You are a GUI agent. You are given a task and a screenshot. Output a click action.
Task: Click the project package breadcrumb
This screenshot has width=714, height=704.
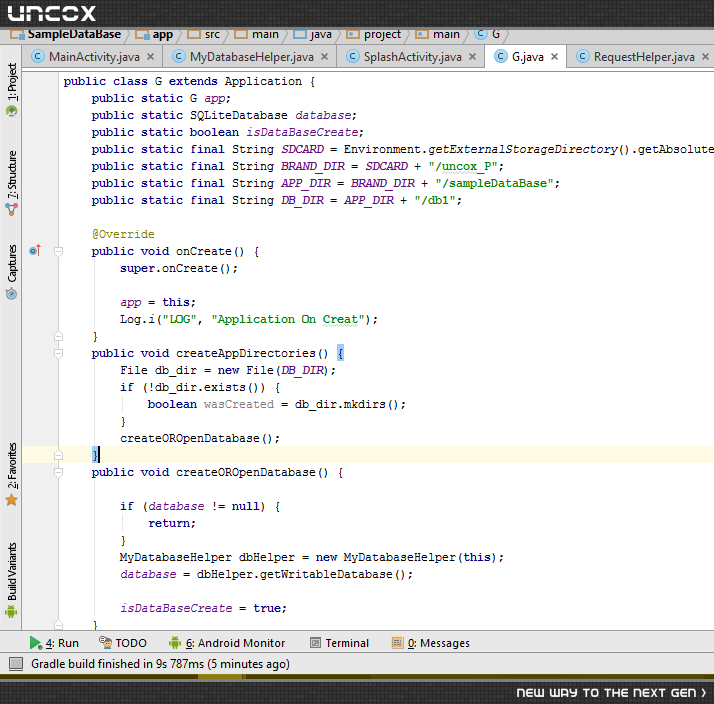tap(373, 34)
